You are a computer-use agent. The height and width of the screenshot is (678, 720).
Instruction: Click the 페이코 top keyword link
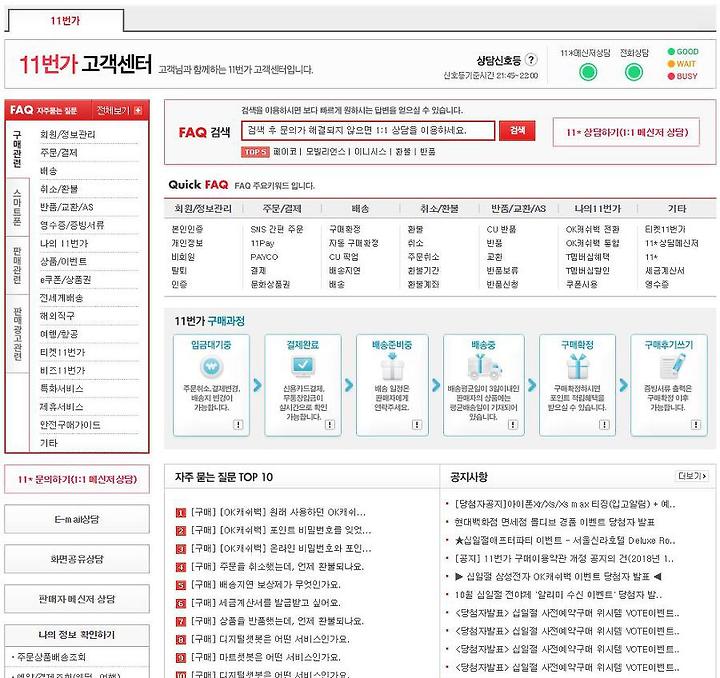pyautogui.click(x=285, y=152)
